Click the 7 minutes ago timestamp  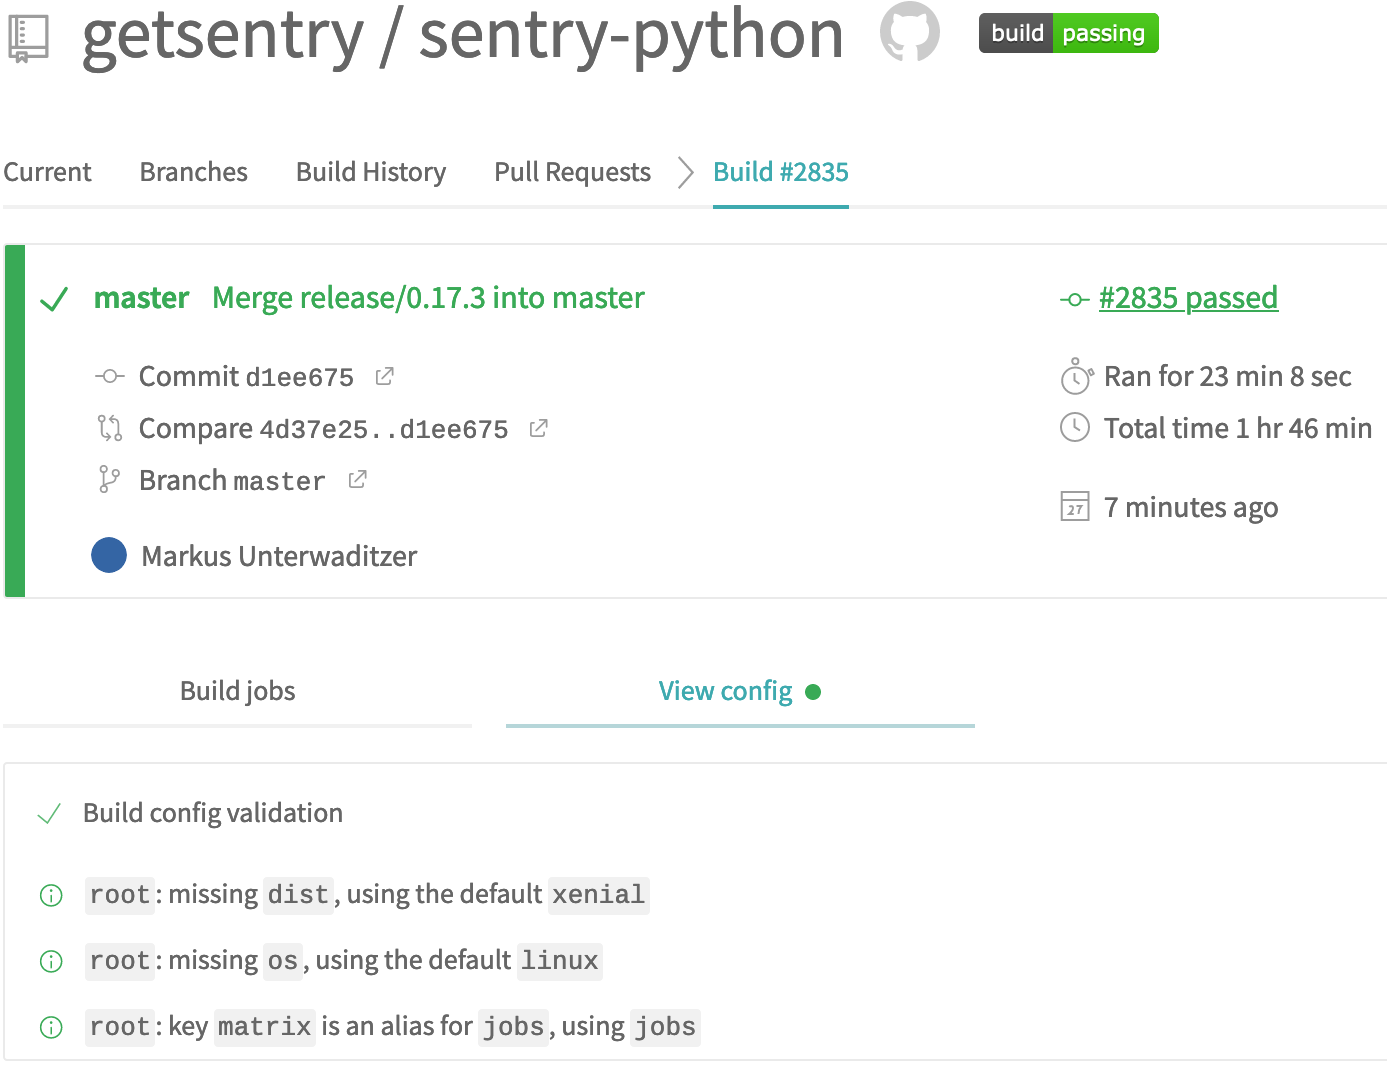(x=1191, y=507)
